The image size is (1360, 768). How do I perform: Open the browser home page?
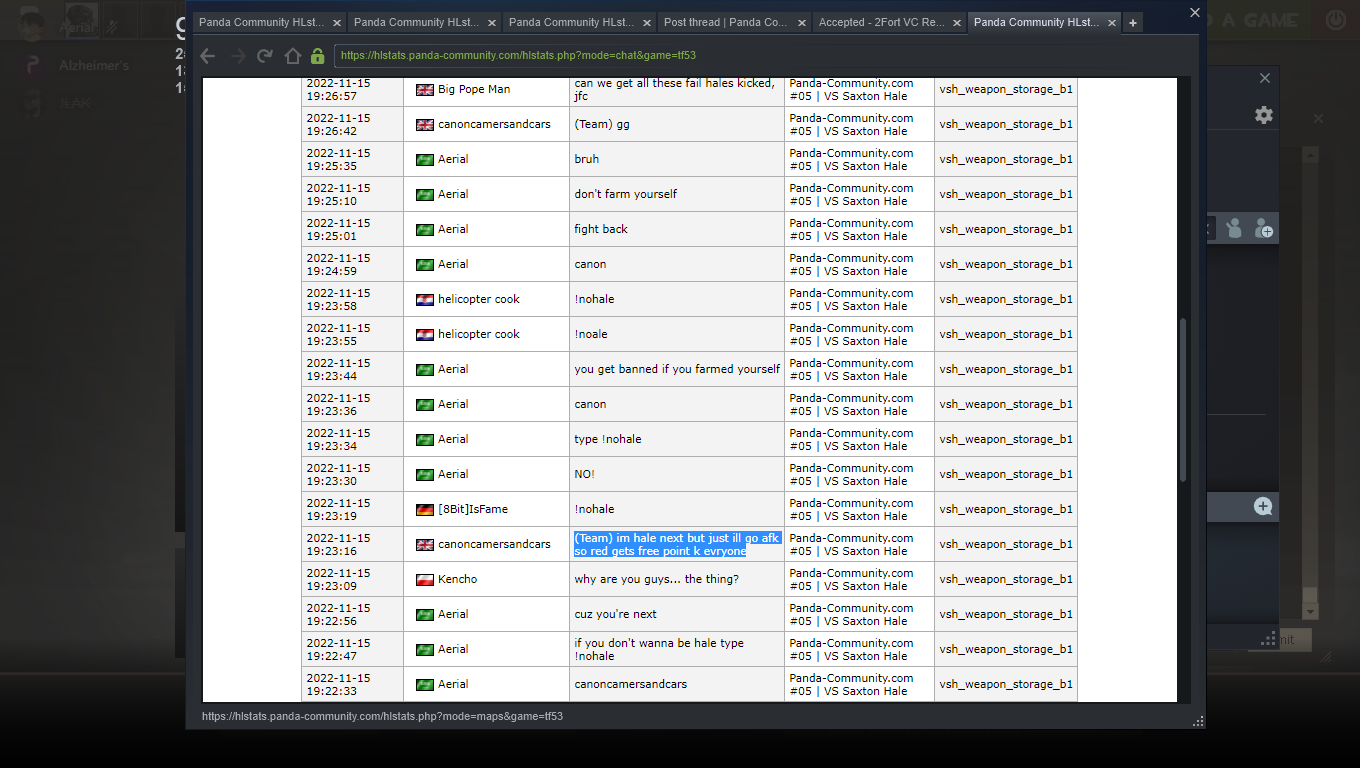(x=292, y=56)
